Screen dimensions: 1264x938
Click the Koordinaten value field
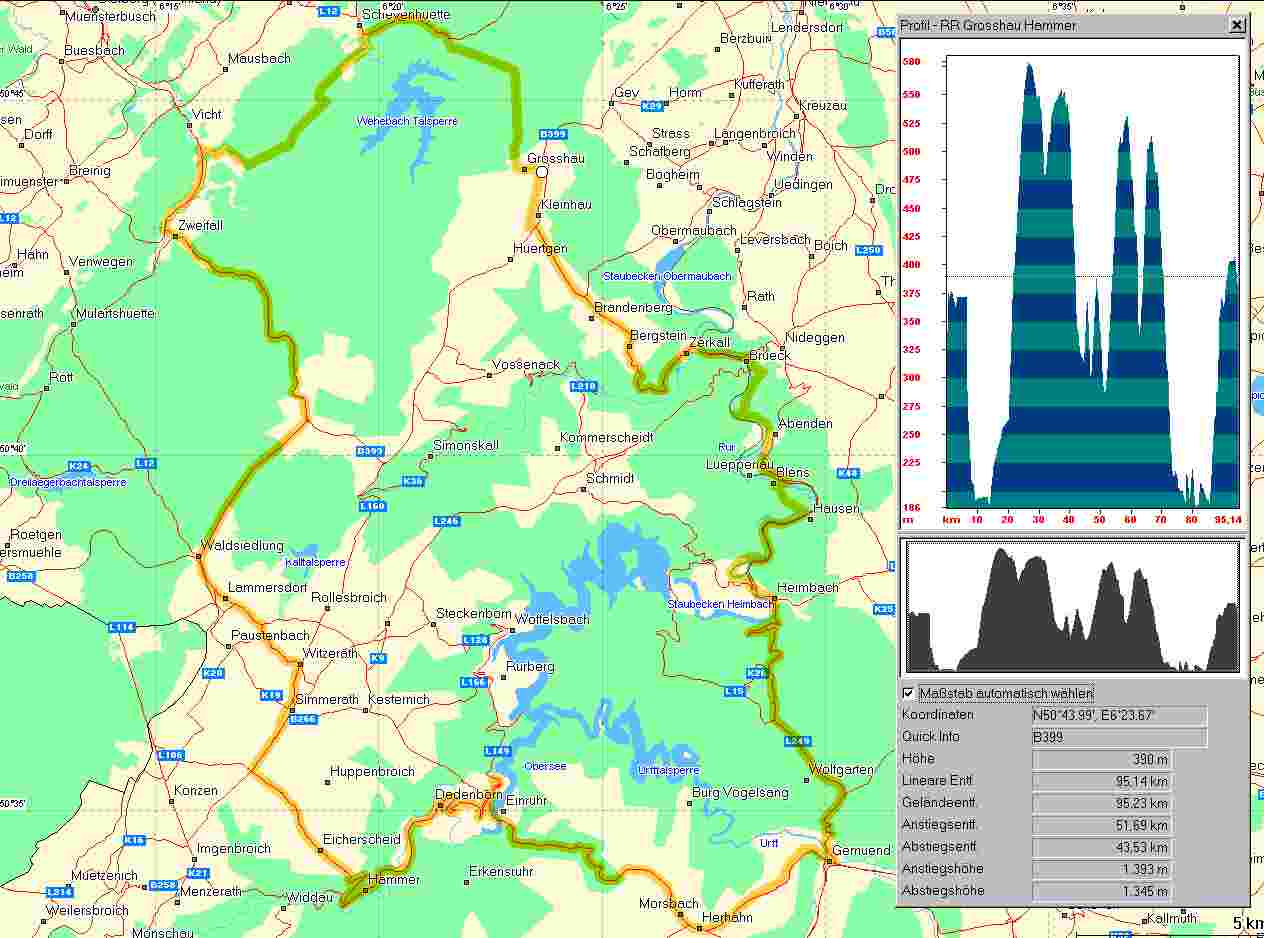click(x=1119, y=716)
